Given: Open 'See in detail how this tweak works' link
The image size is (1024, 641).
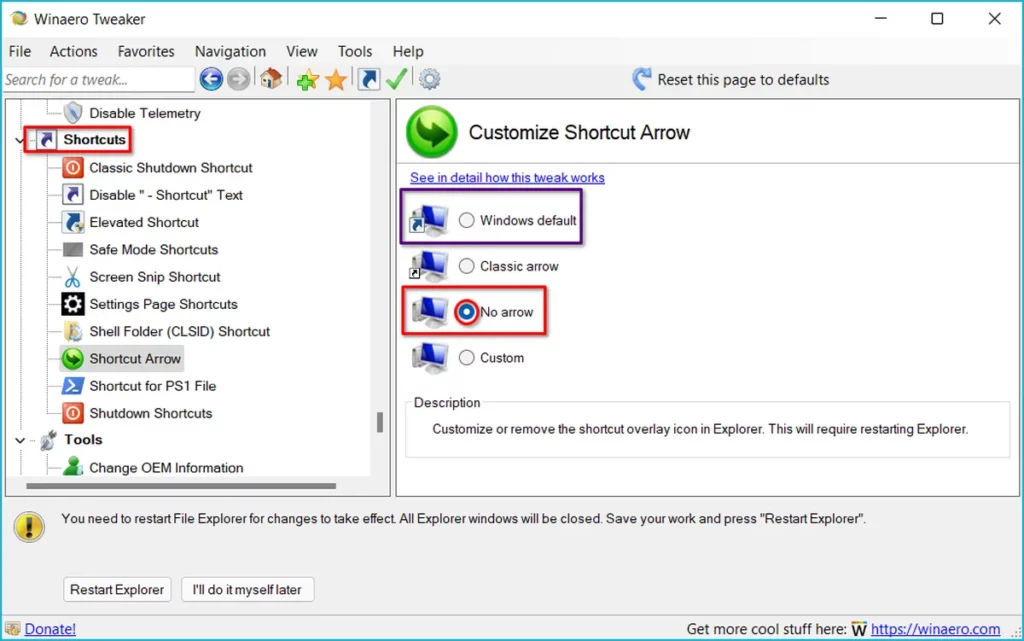Looking at the screenshot, I should 507,178.
